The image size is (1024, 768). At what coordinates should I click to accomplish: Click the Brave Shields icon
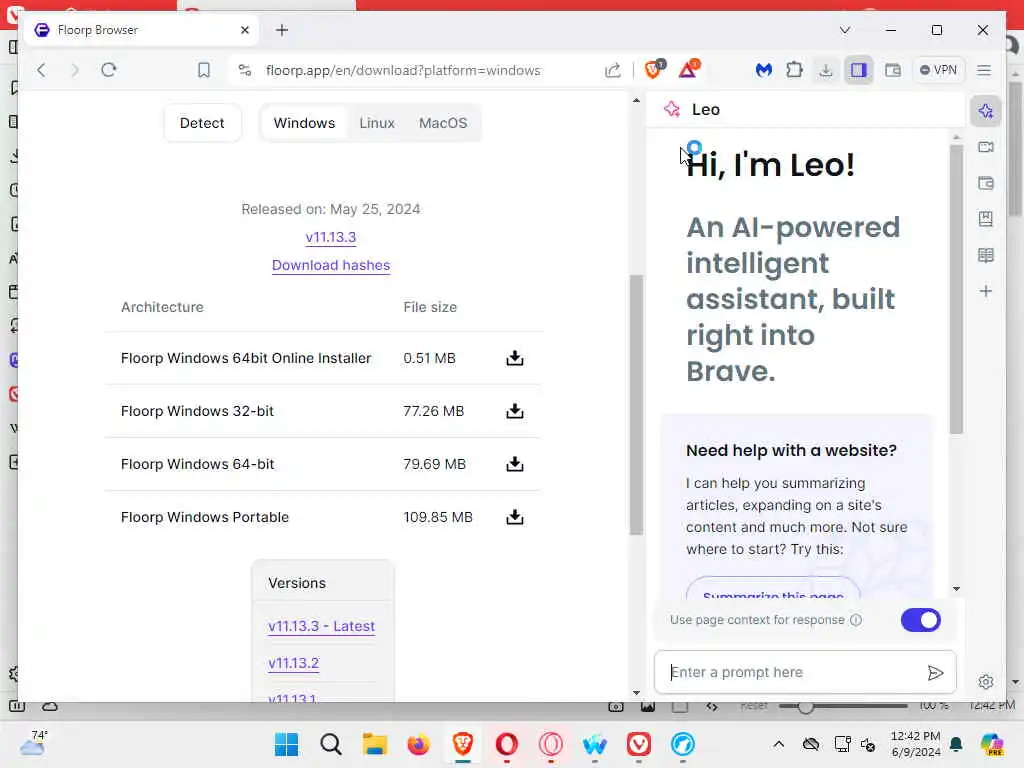click(x=654, y=69)
